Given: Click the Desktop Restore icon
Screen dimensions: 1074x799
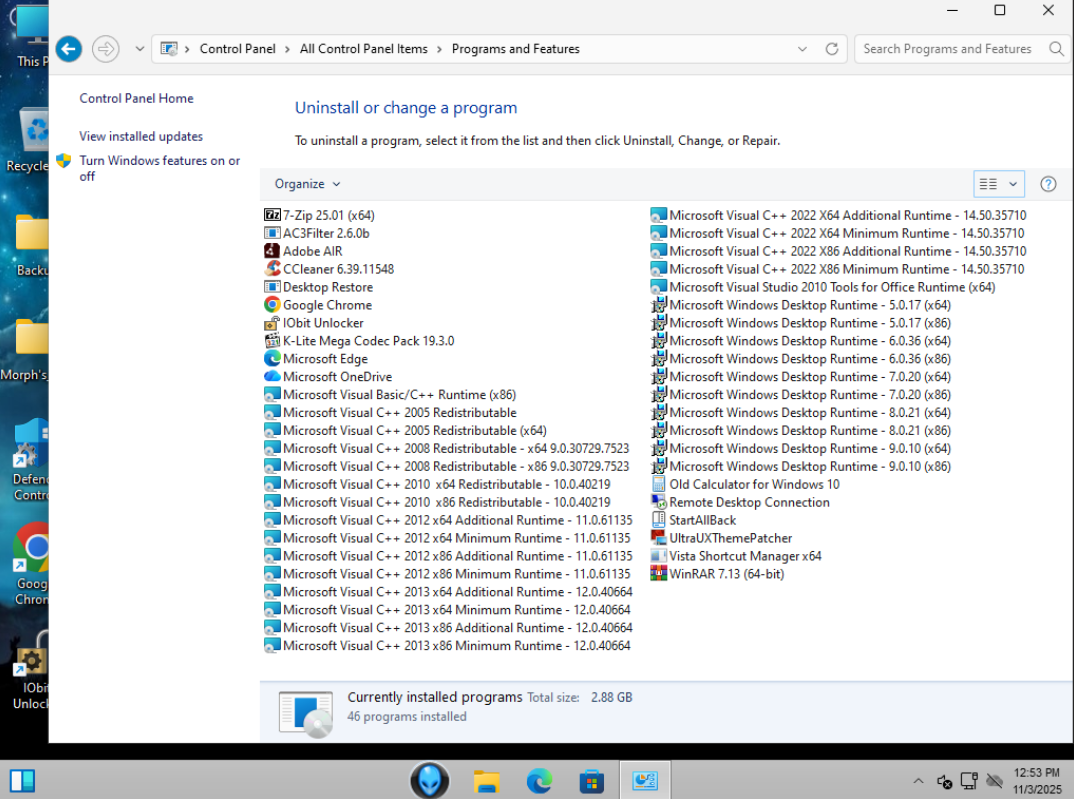Looking at the screenshot, I should [272, 287].
